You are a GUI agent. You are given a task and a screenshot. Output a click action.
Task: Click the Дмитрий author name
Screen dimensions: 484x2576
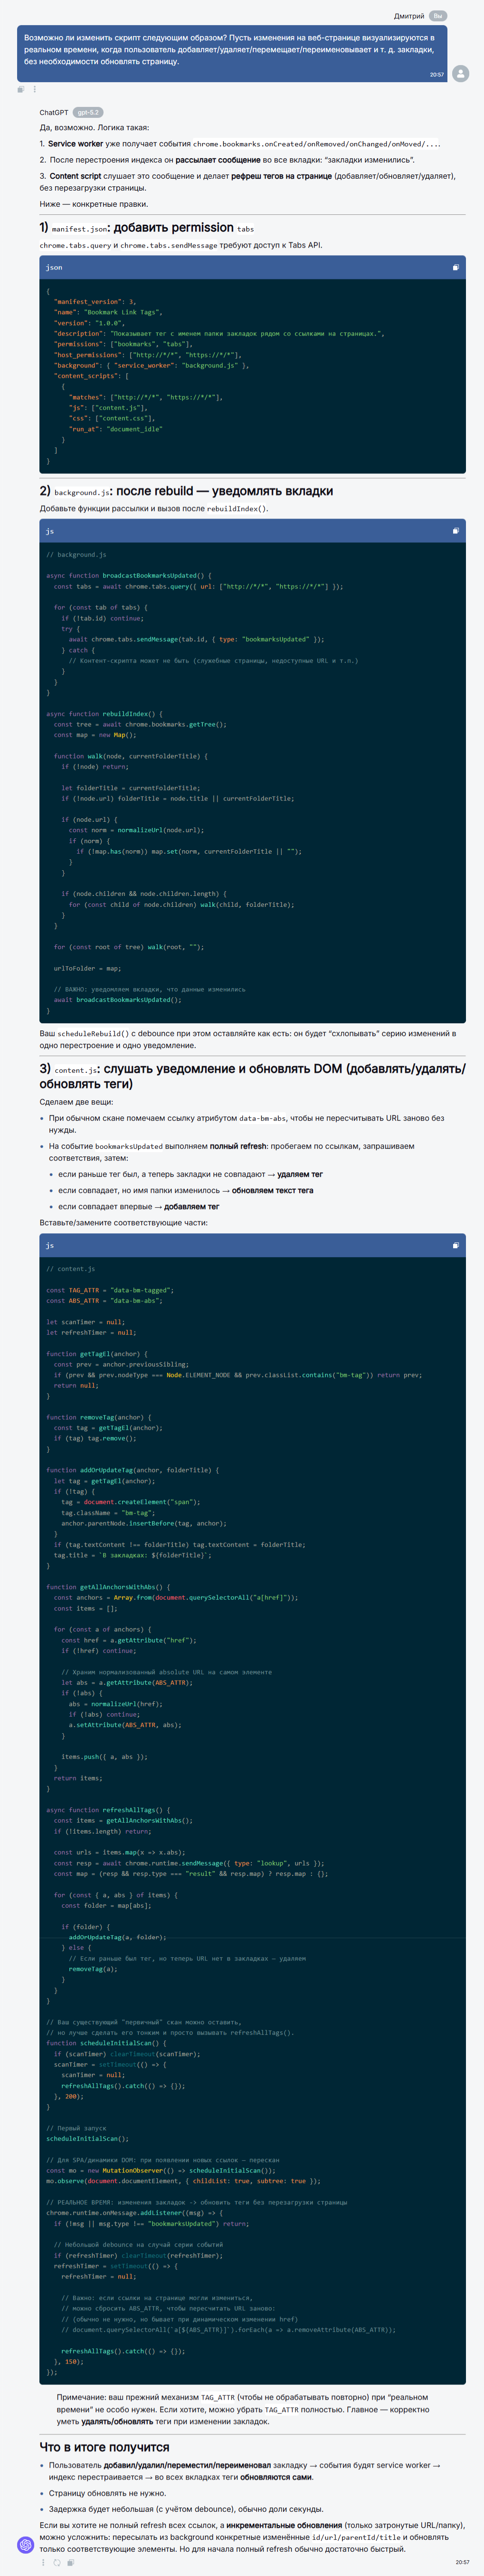408,16
